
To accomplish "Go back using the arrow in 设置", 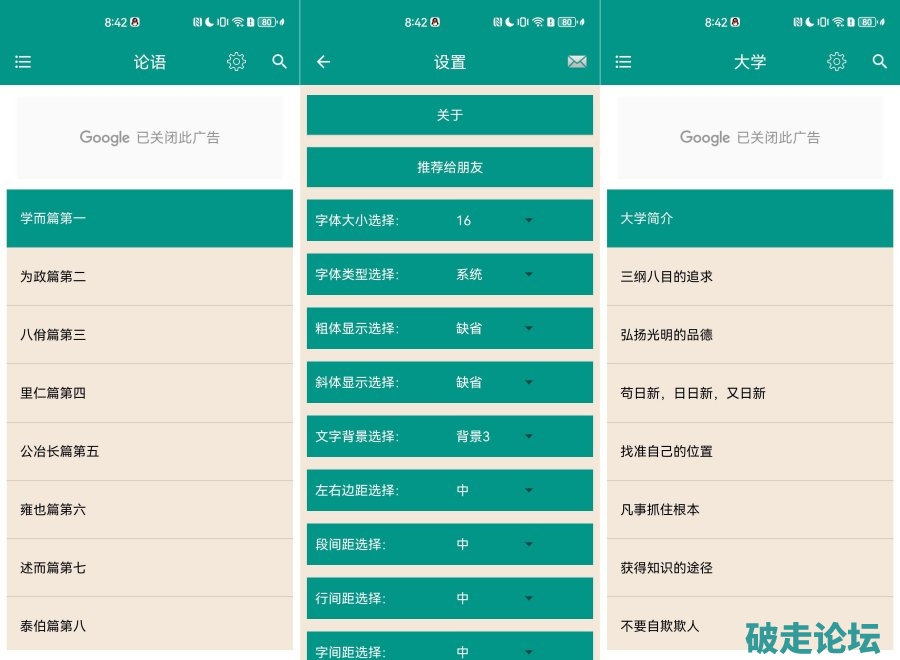I will (323, 62).
